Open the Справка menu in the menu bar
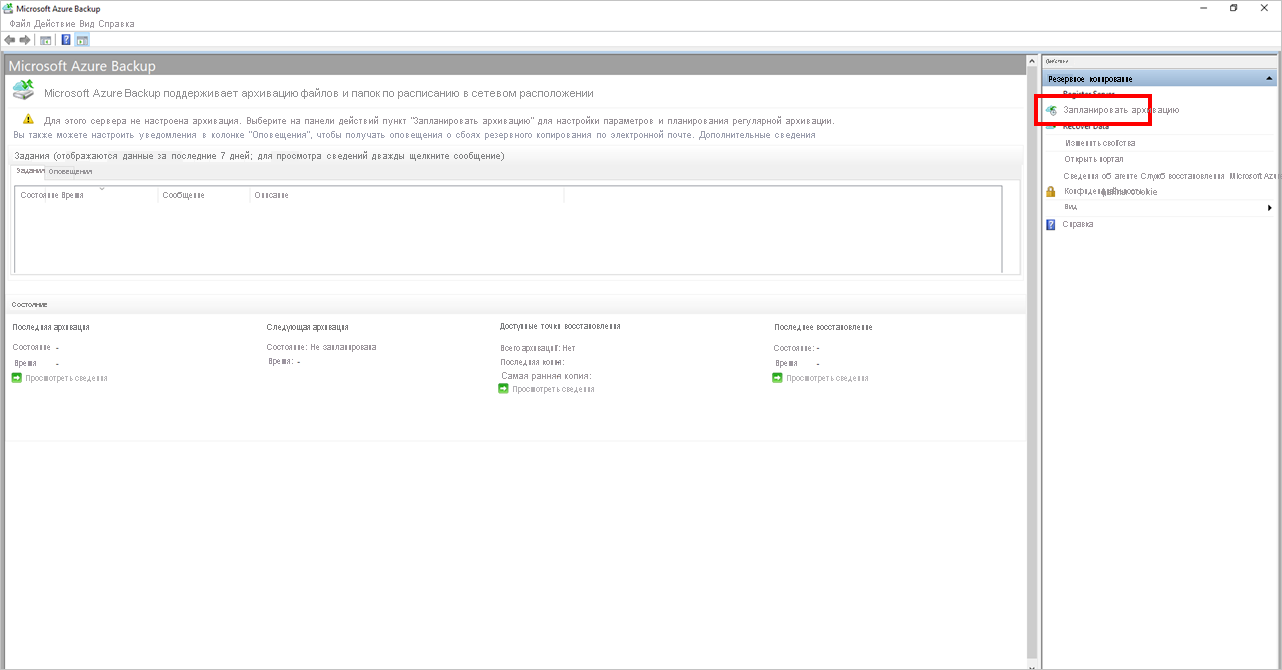1282x670 pixels. (116, 23)
